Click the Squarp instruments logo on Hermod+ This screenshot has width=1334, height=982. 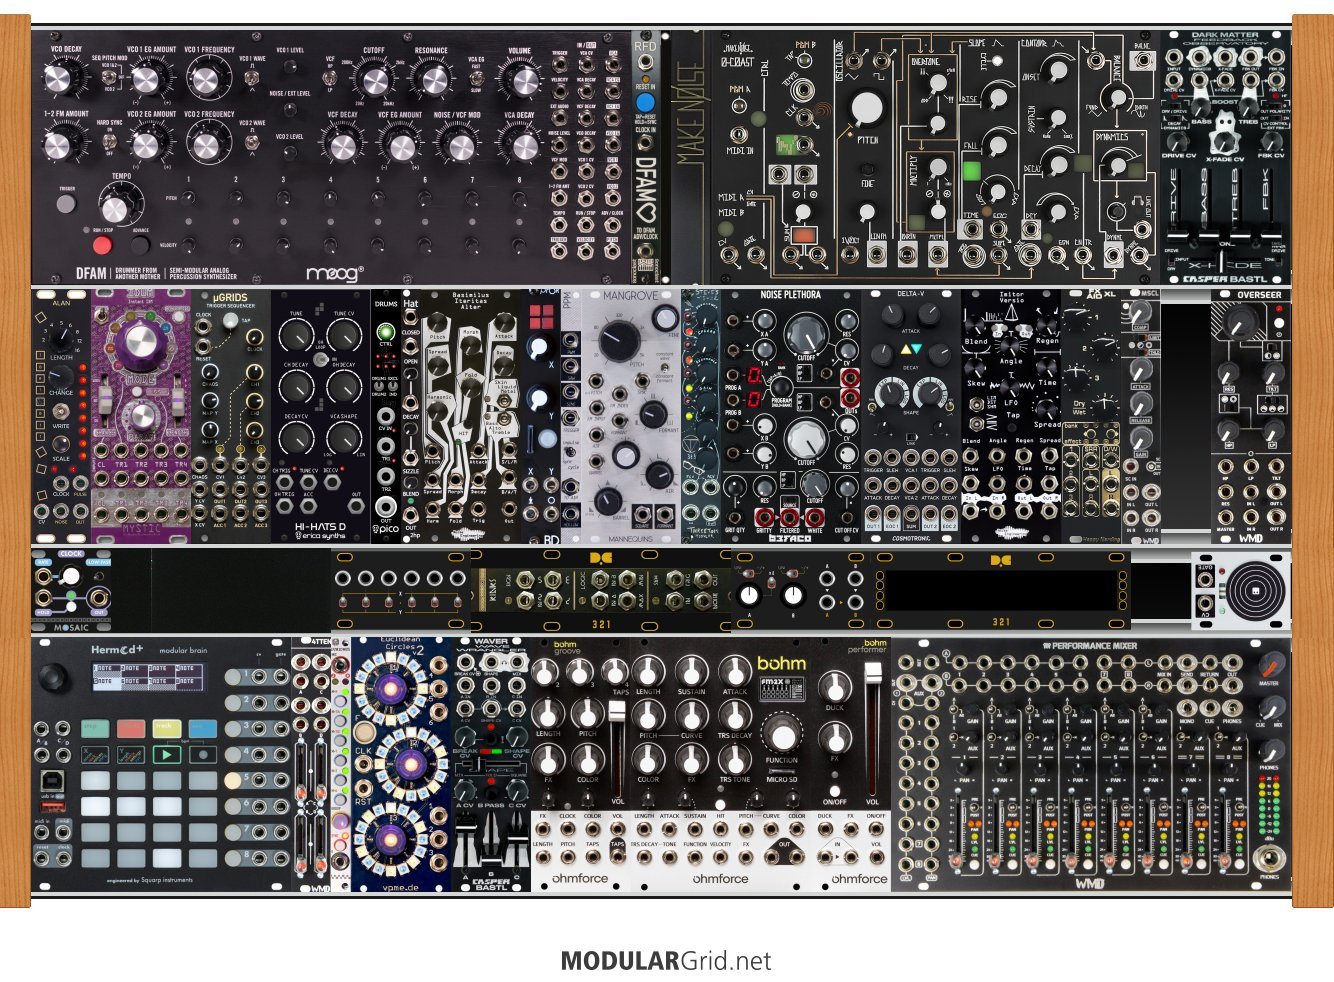coord(165,881)
